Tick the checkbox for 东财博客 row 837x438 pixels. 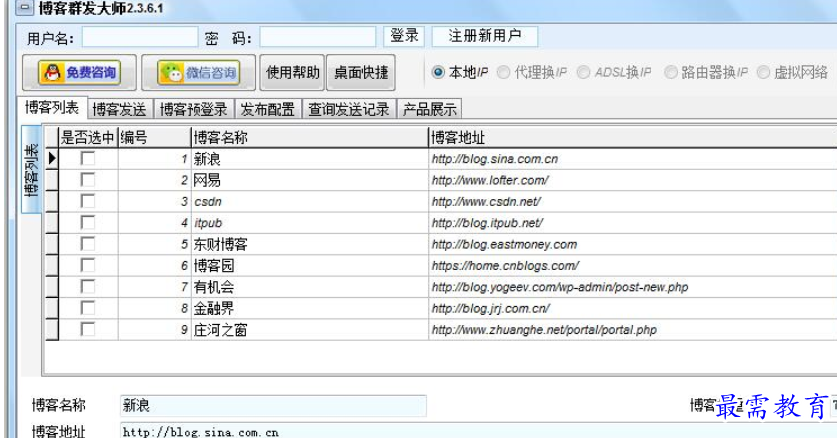[x=88, y=244]
